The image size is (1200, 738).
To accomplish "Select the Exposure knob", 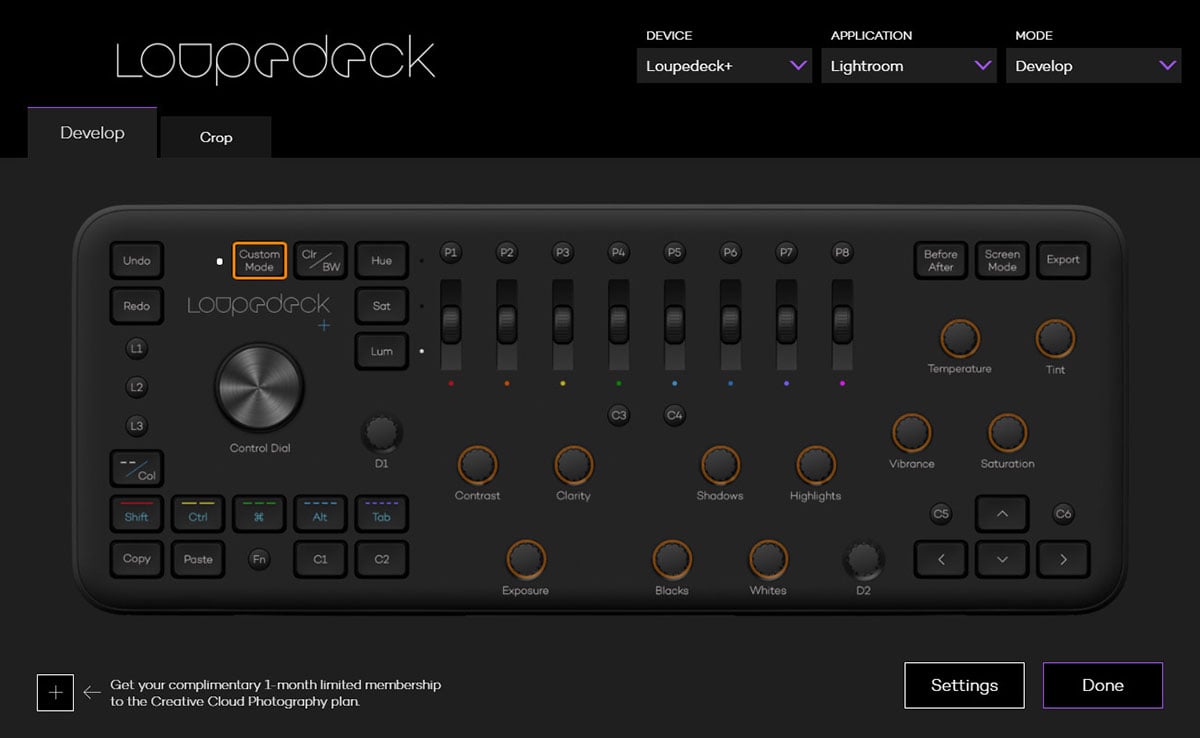I will tap(525, 560).
